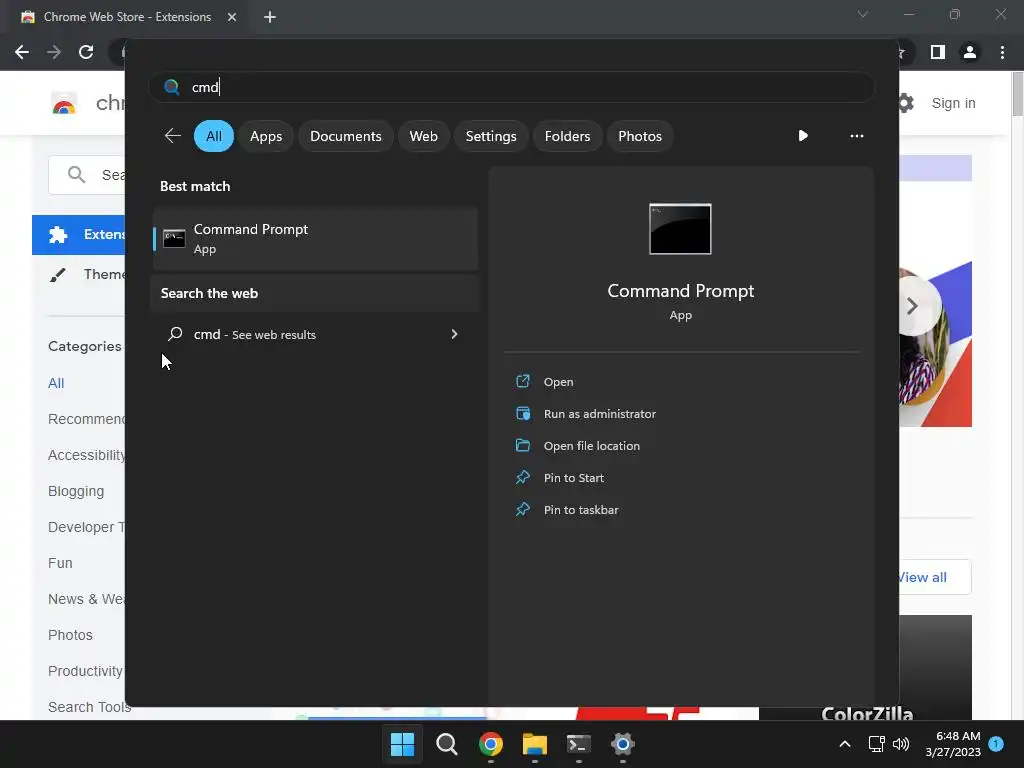Click the View all link
This screenshot has width=1024, height=768.
[923, 577]
